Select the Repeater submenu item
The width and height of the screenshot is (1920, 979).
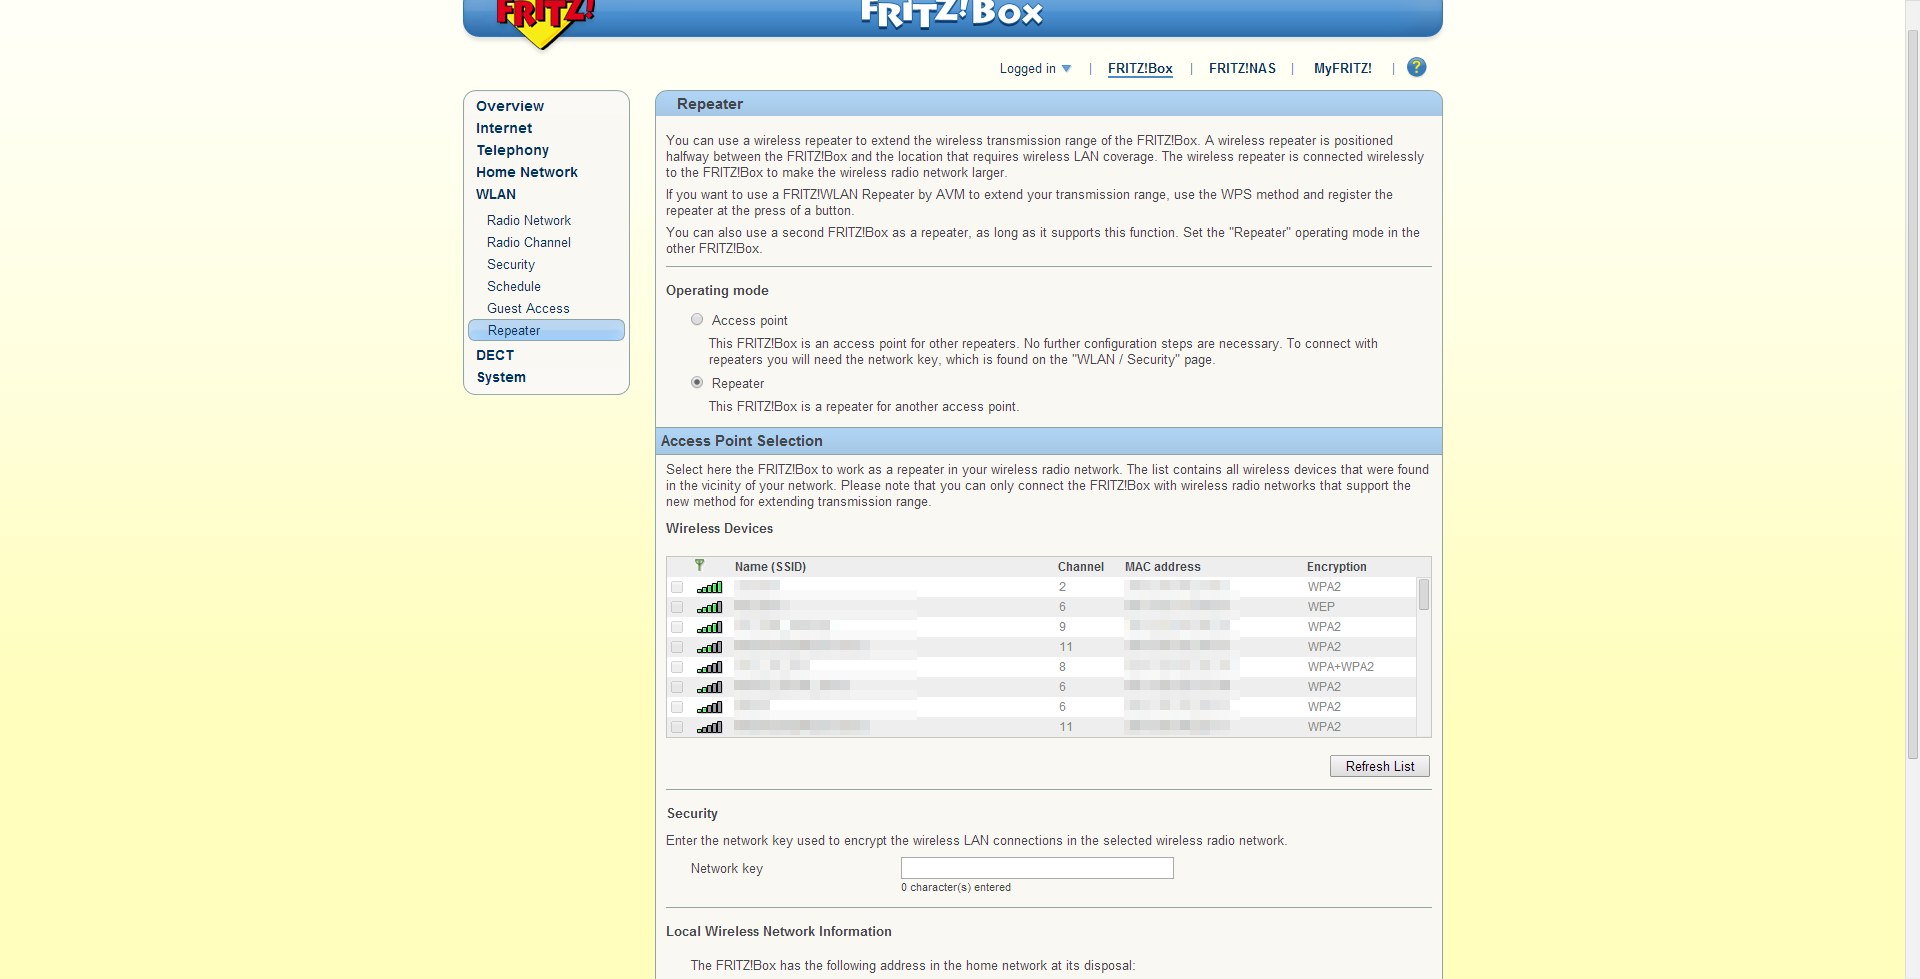tap(546, 330)
